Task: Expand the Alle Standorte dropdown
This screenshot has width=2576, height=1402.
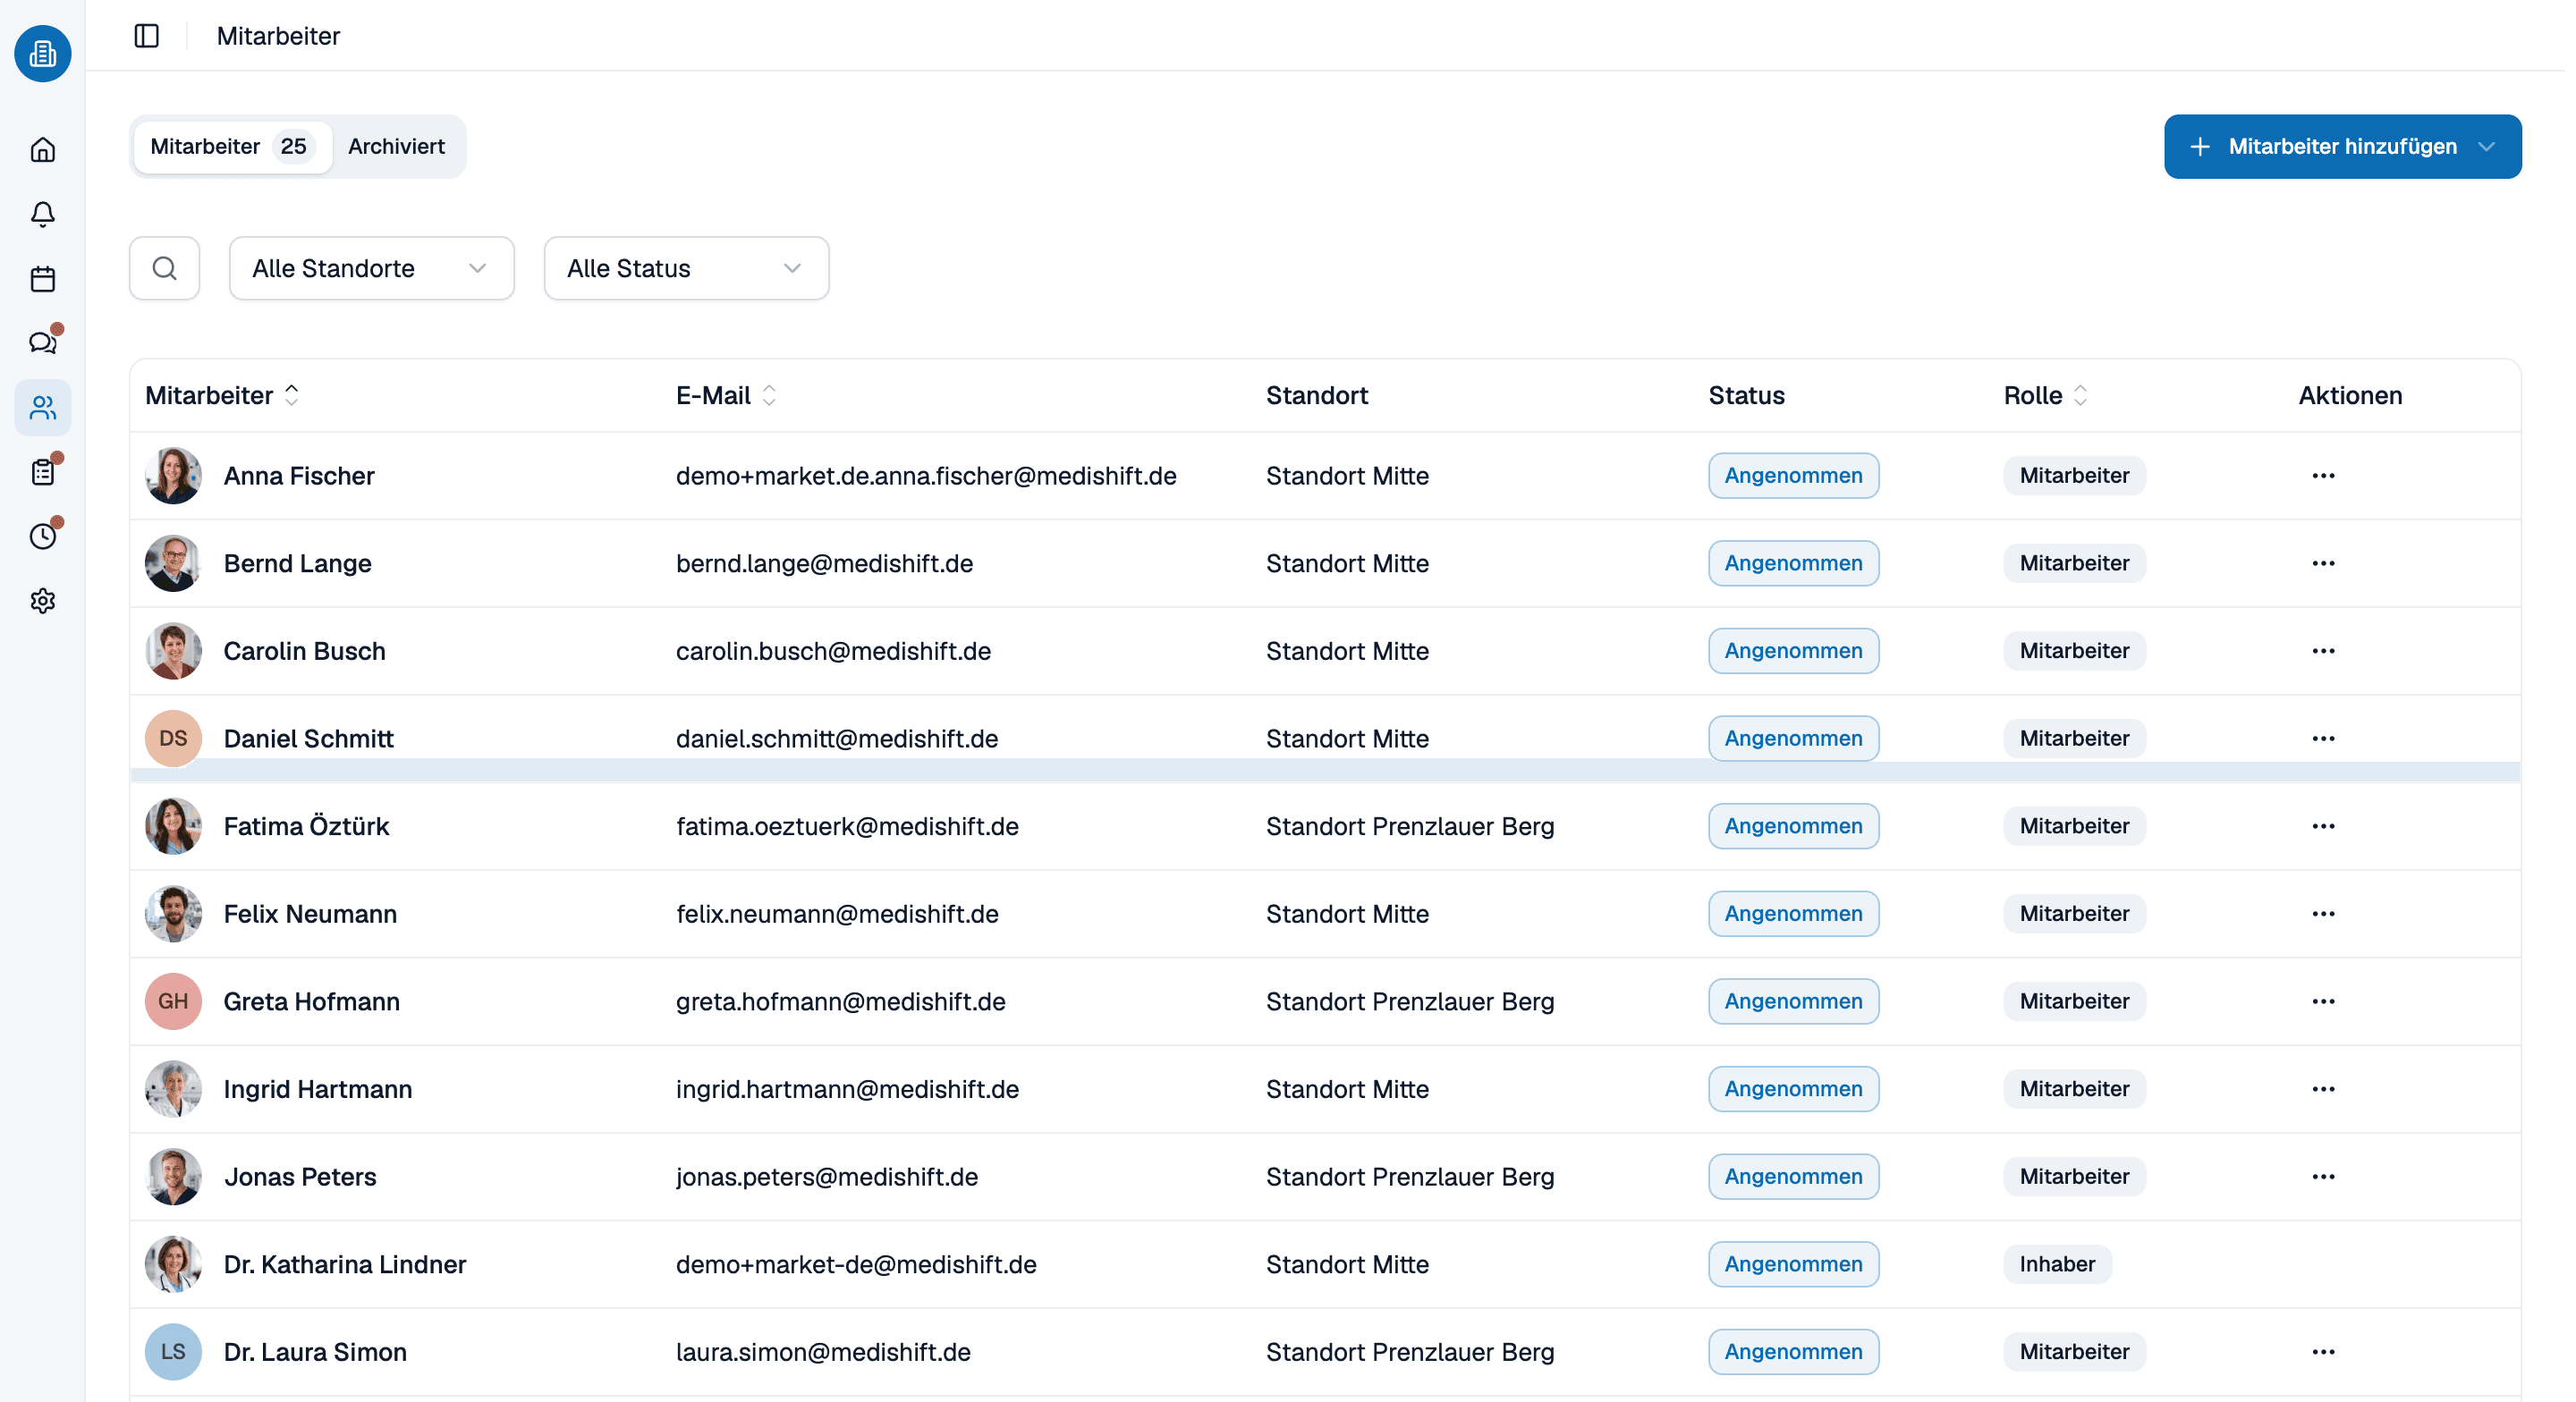Action: tap(372, 268)
